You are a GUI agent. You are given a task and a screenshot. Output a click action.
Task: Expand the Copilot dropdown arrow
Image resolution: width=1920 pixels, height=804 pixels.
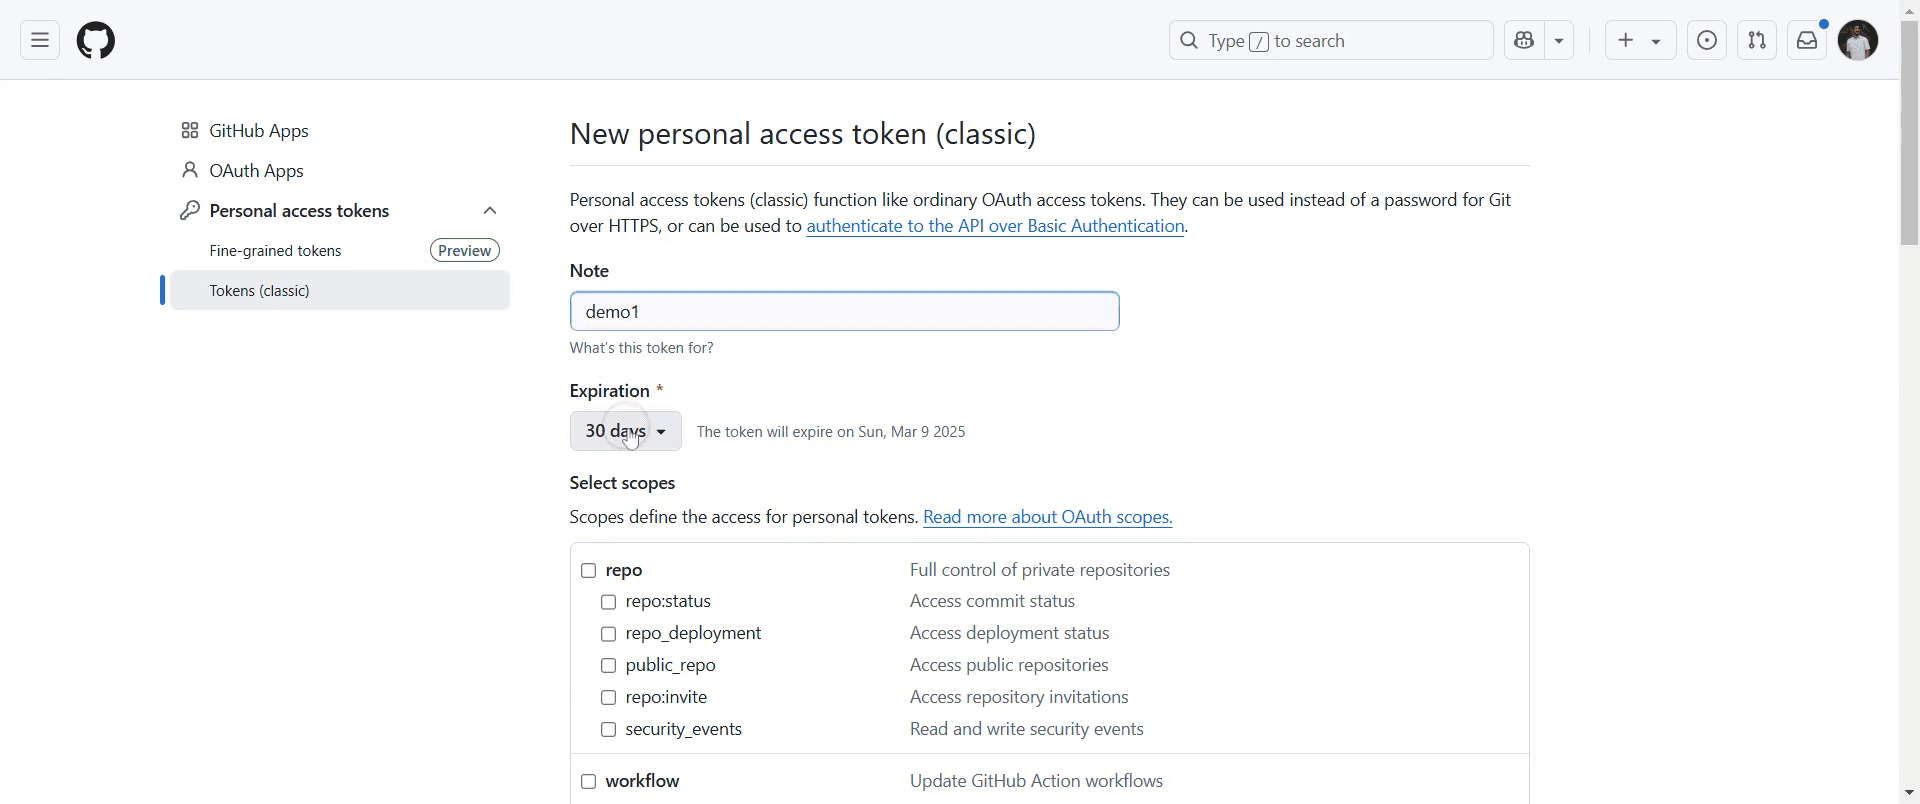1560,41
